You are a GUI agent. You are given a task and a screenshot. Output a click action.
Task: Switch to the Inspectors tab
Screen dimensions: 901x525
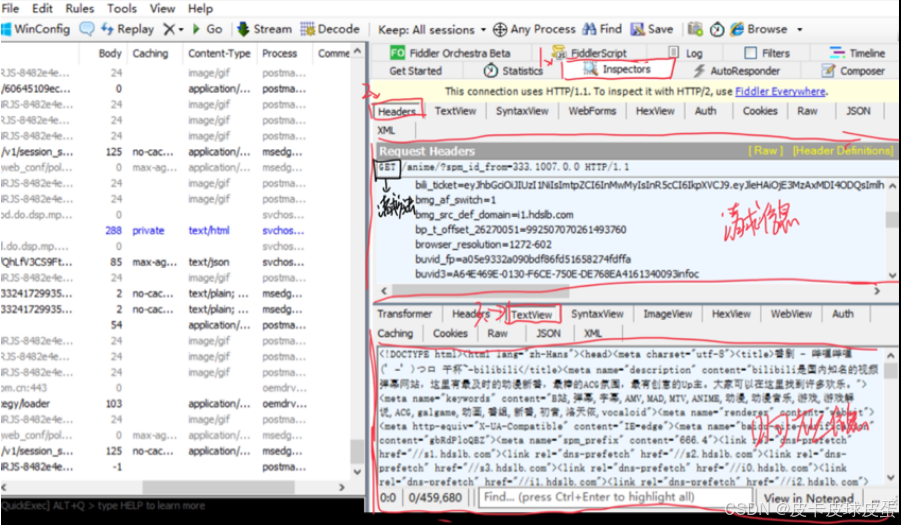pos(617,70)
